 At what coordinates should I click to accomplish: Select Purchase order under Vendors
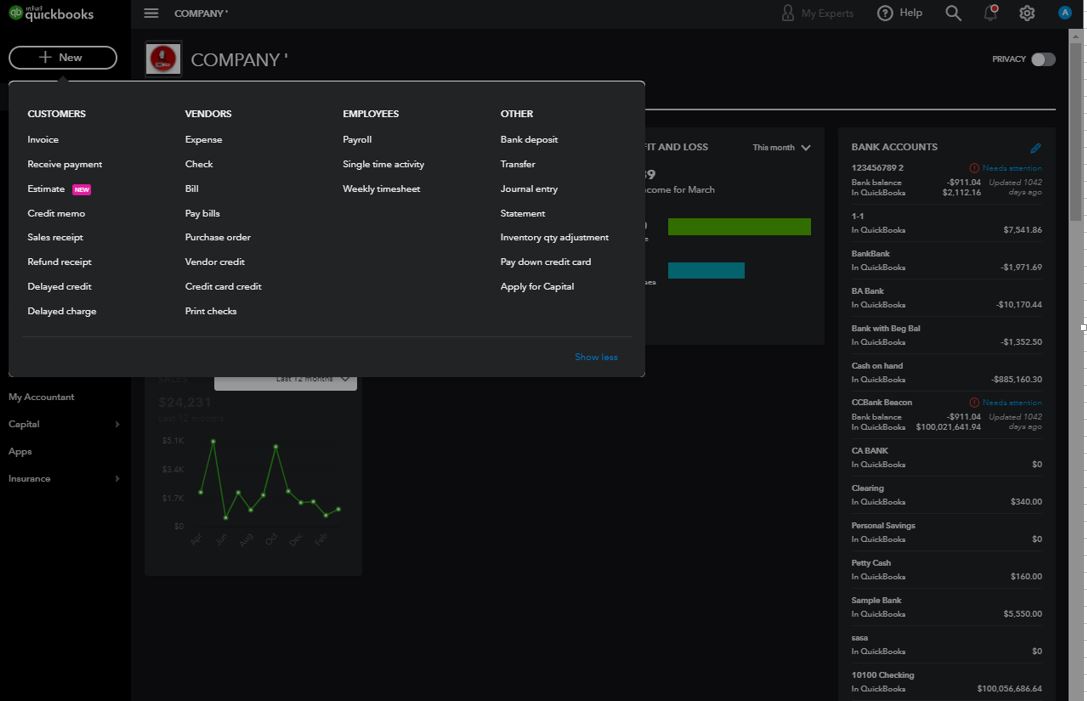[x=217, y=238]
